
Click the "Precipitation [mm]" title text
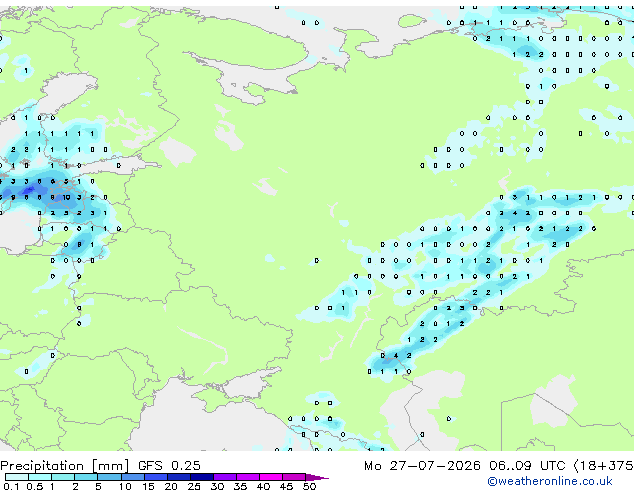coord(65,466)
